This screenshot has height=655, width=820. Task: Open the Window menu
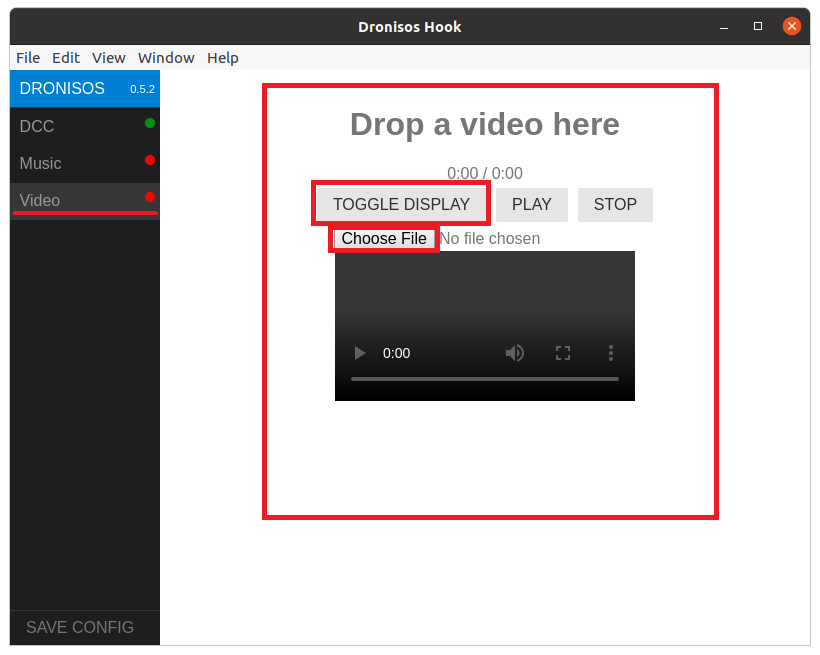pos(165,57)
